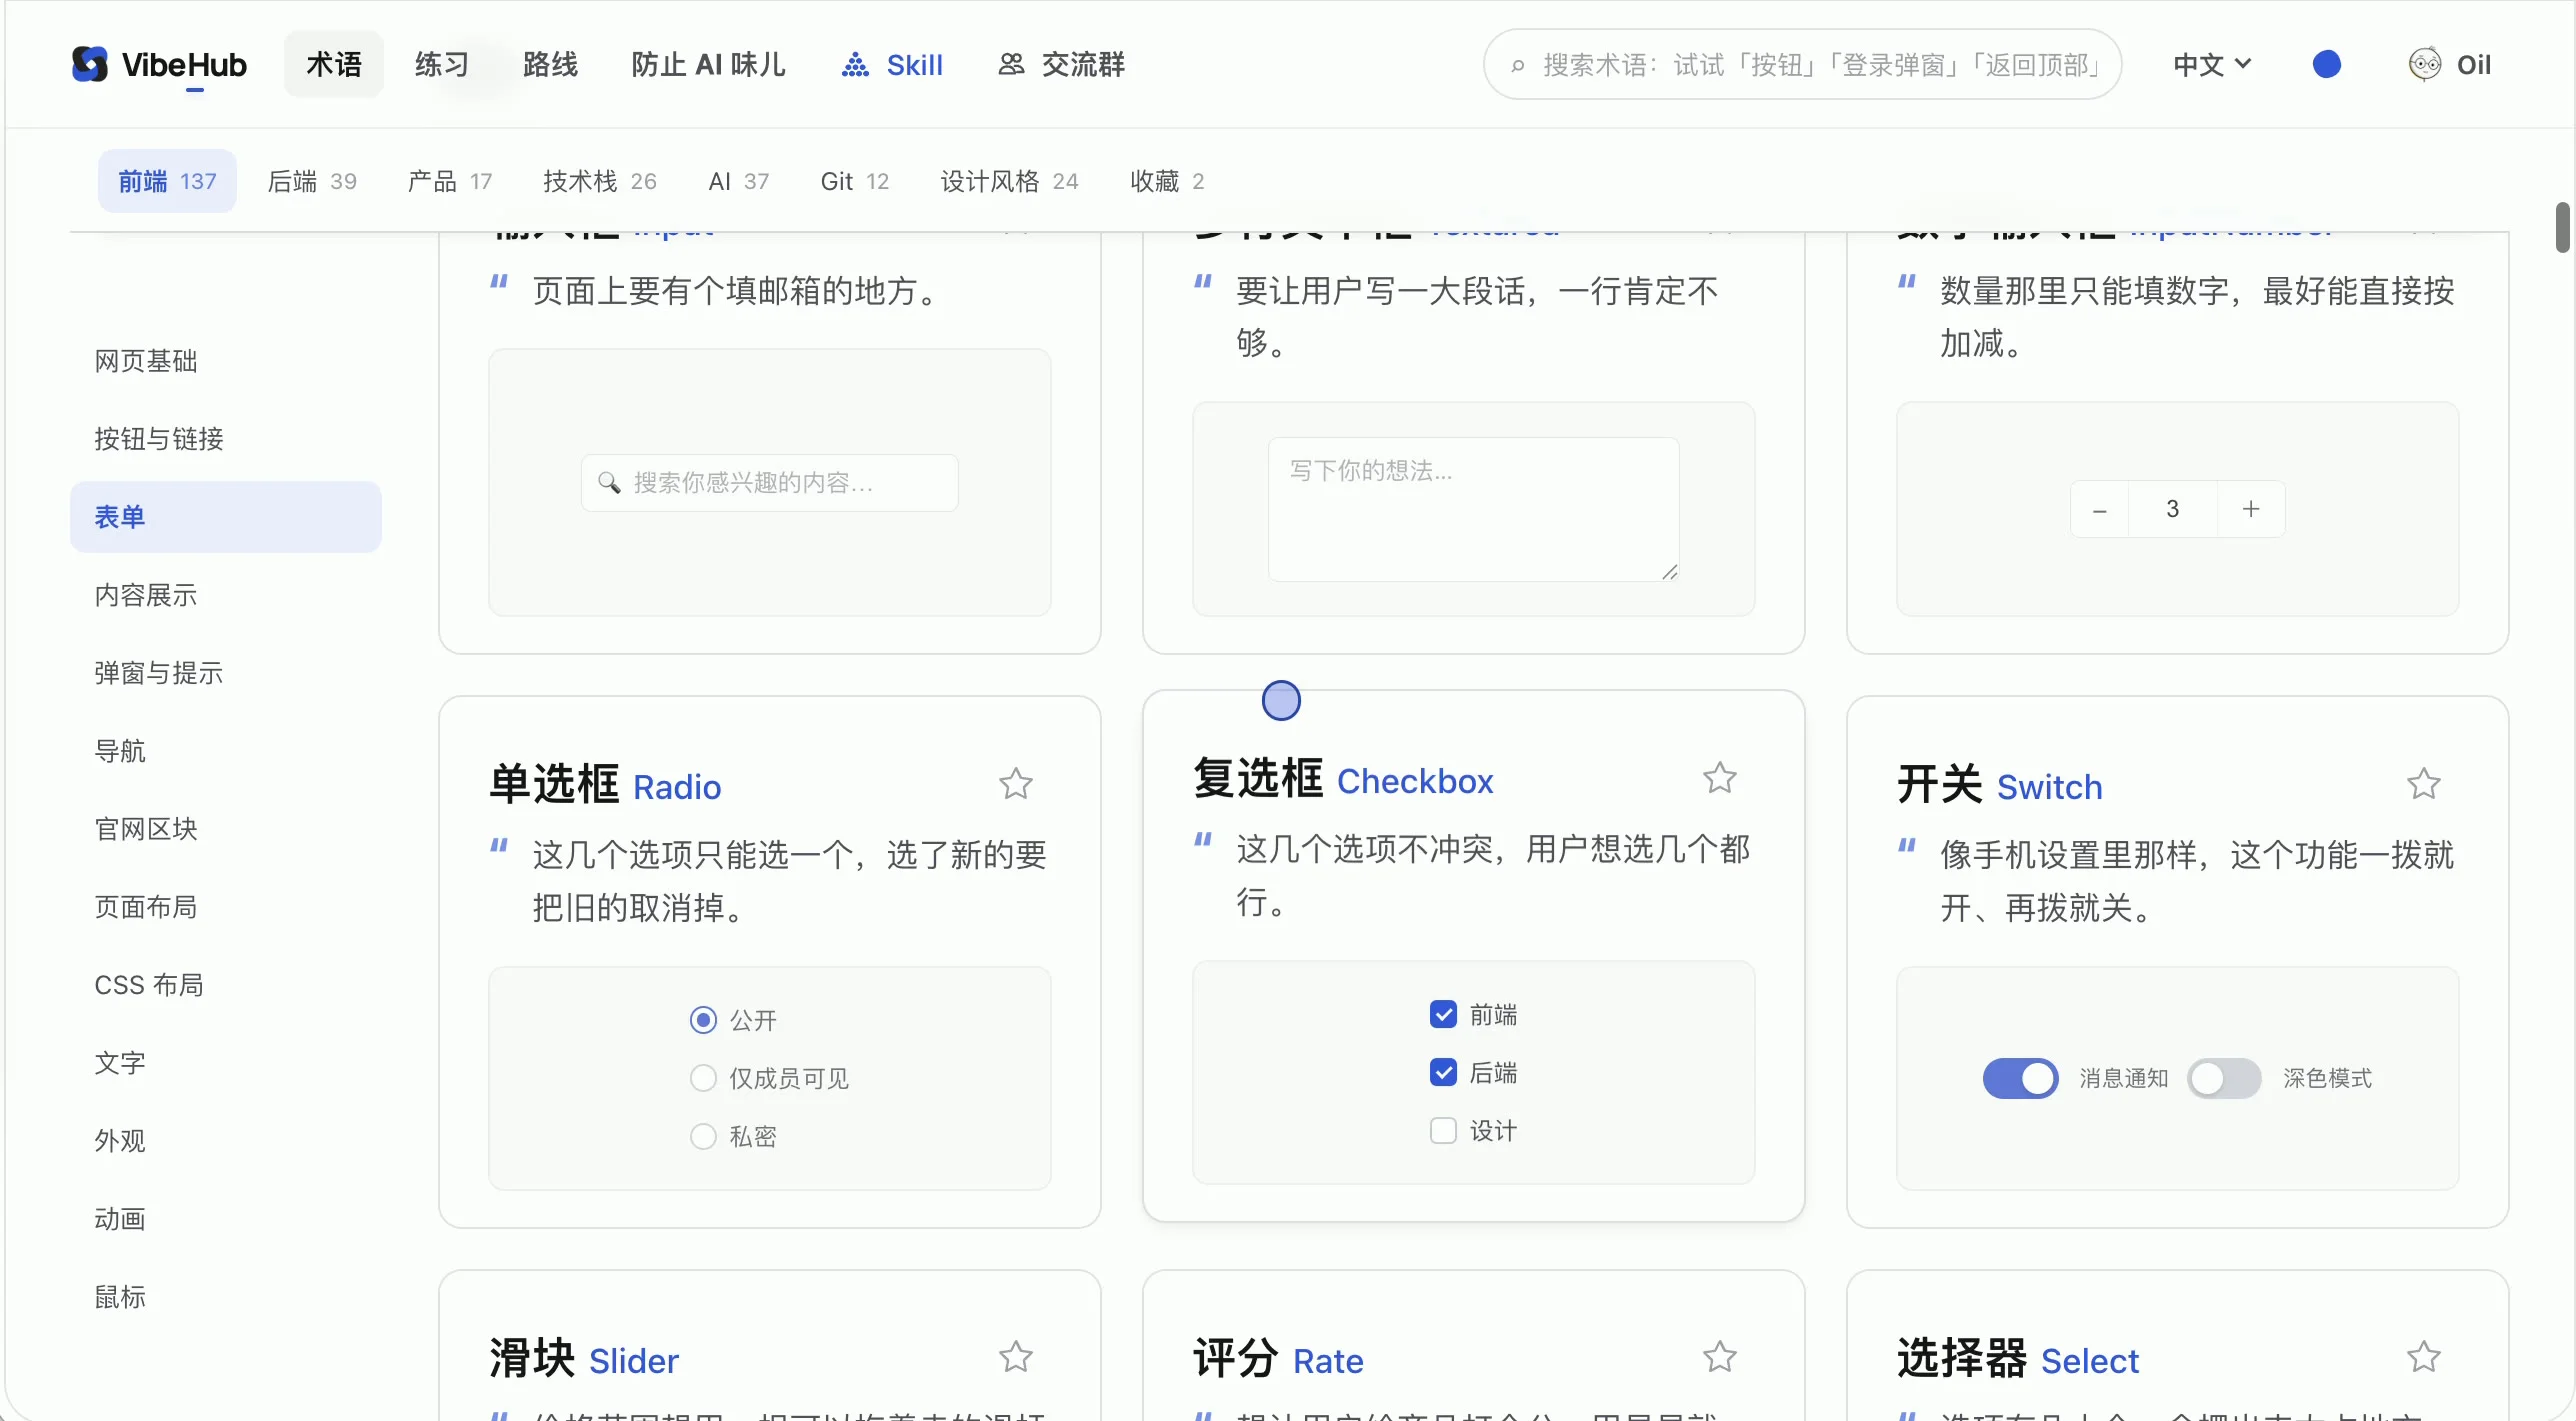Open the 练习 nav tab
Screen dimensions: 2576x1421
click(x=442, y=65)
